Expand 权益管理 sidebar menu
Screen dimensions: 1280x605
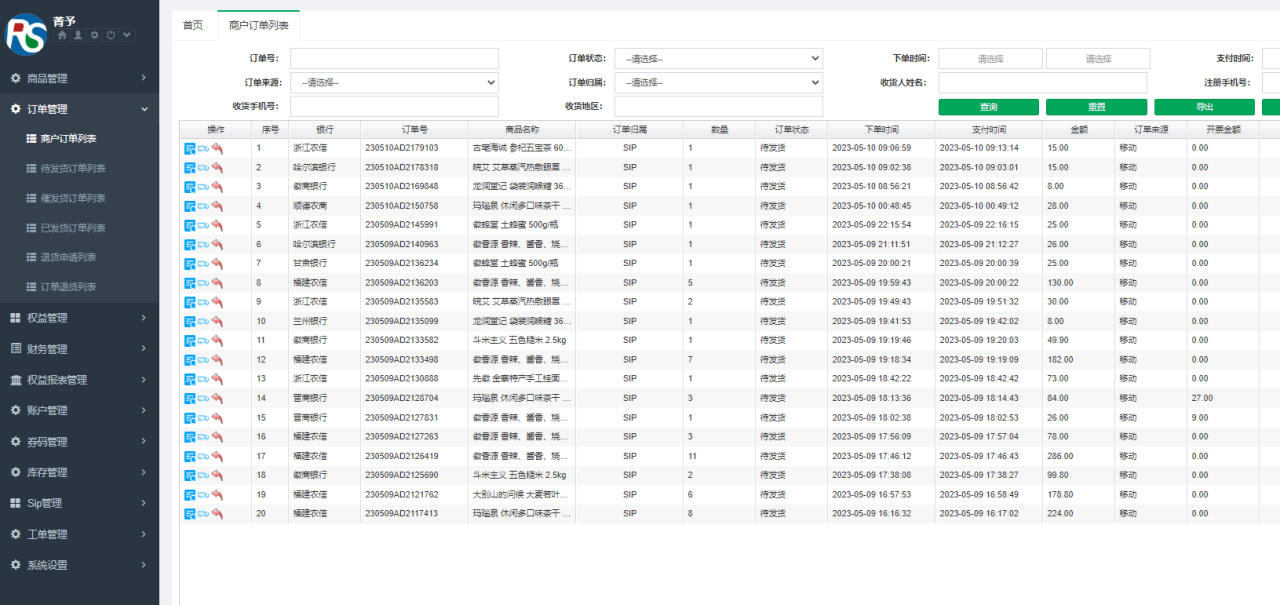[79, 318]
